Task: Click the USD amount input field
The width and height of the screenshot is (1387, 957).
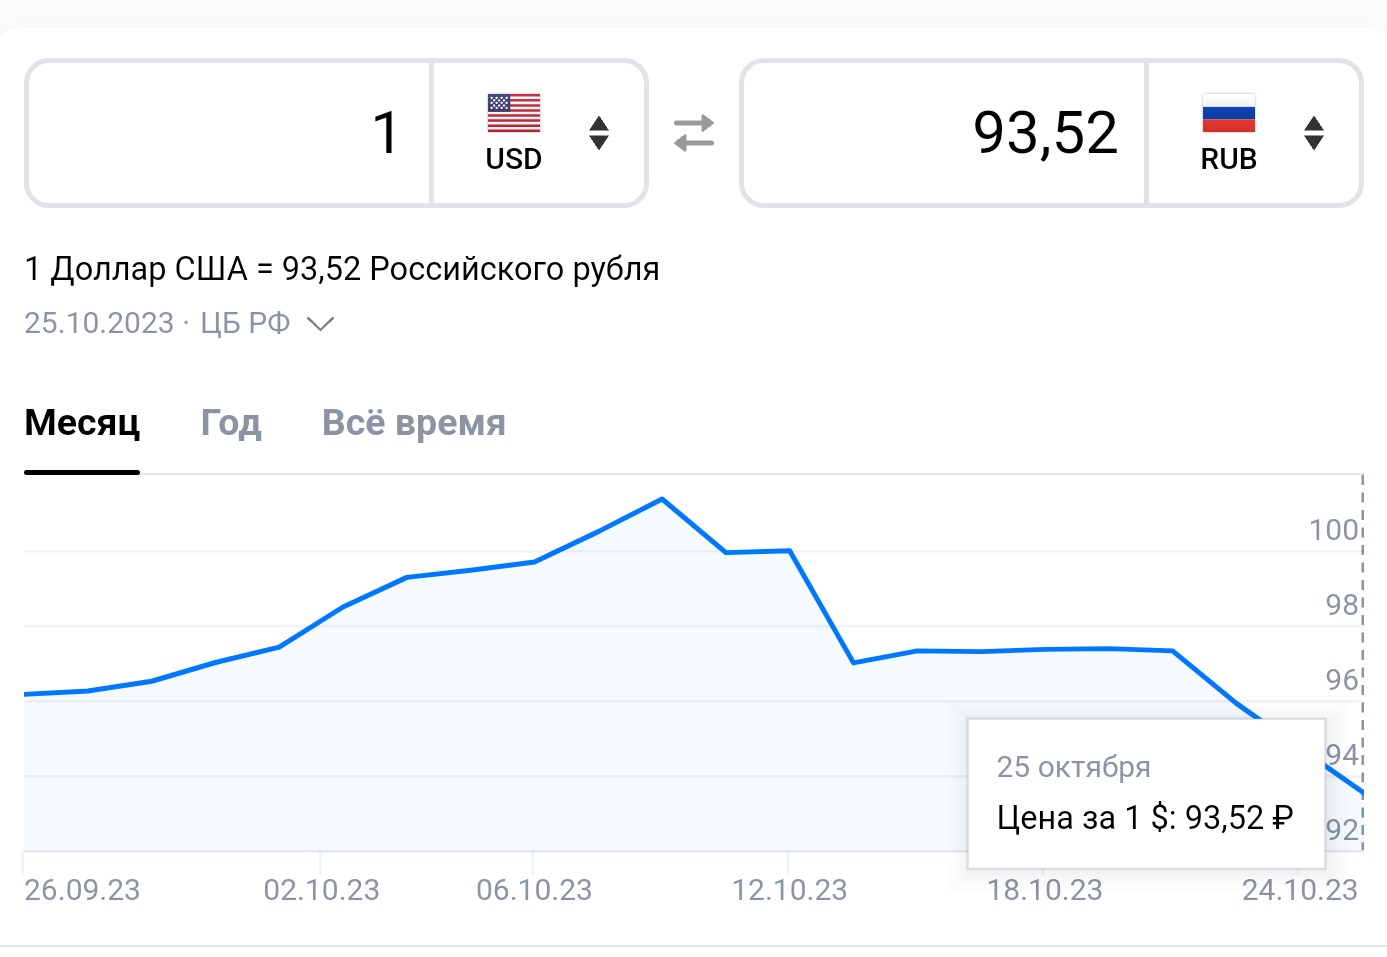Action: pos(230,133)
